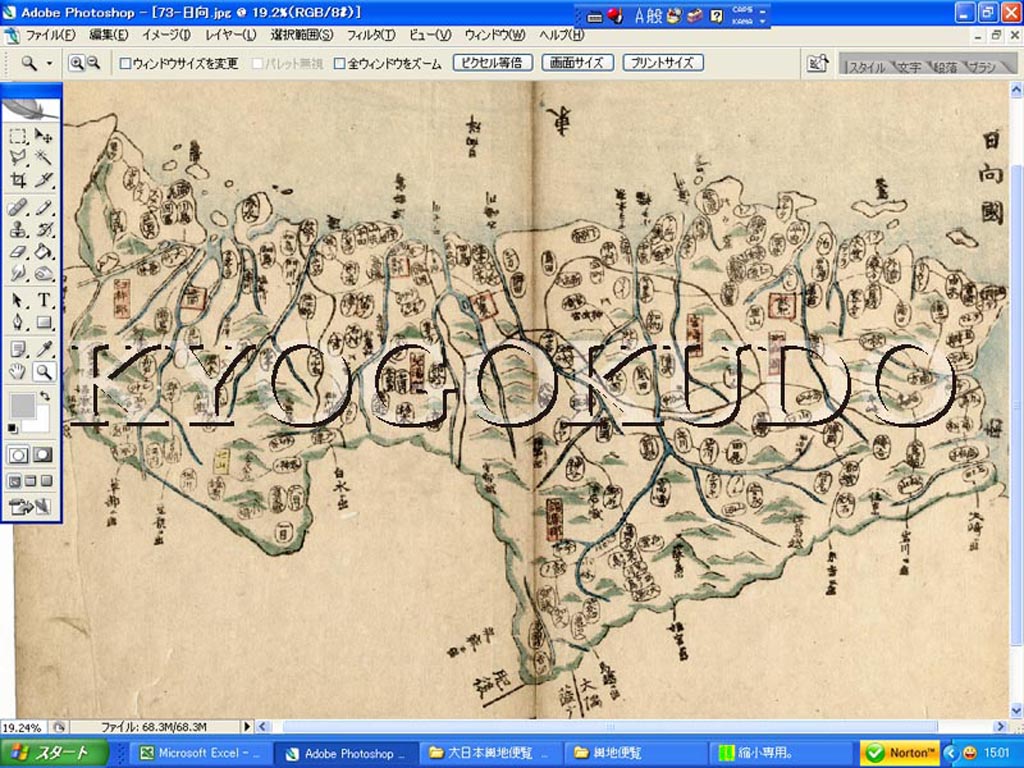Switch to Full Screen mode
The width and height of the screenshot is (1024, 768).
pos(46,482)
